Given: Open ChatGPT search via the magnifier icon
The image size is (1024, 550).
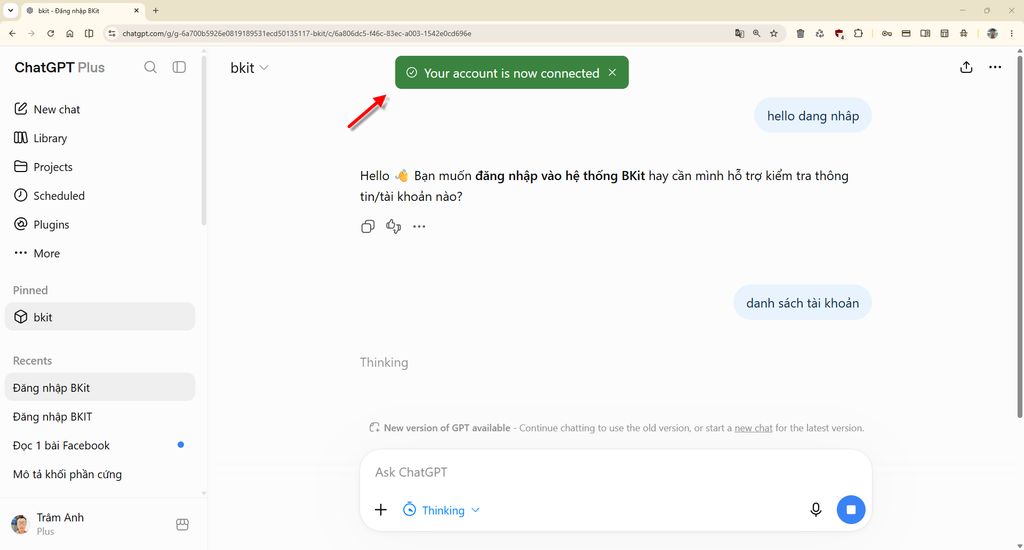Looking at the screenshot, I should (x=150, y=67).
